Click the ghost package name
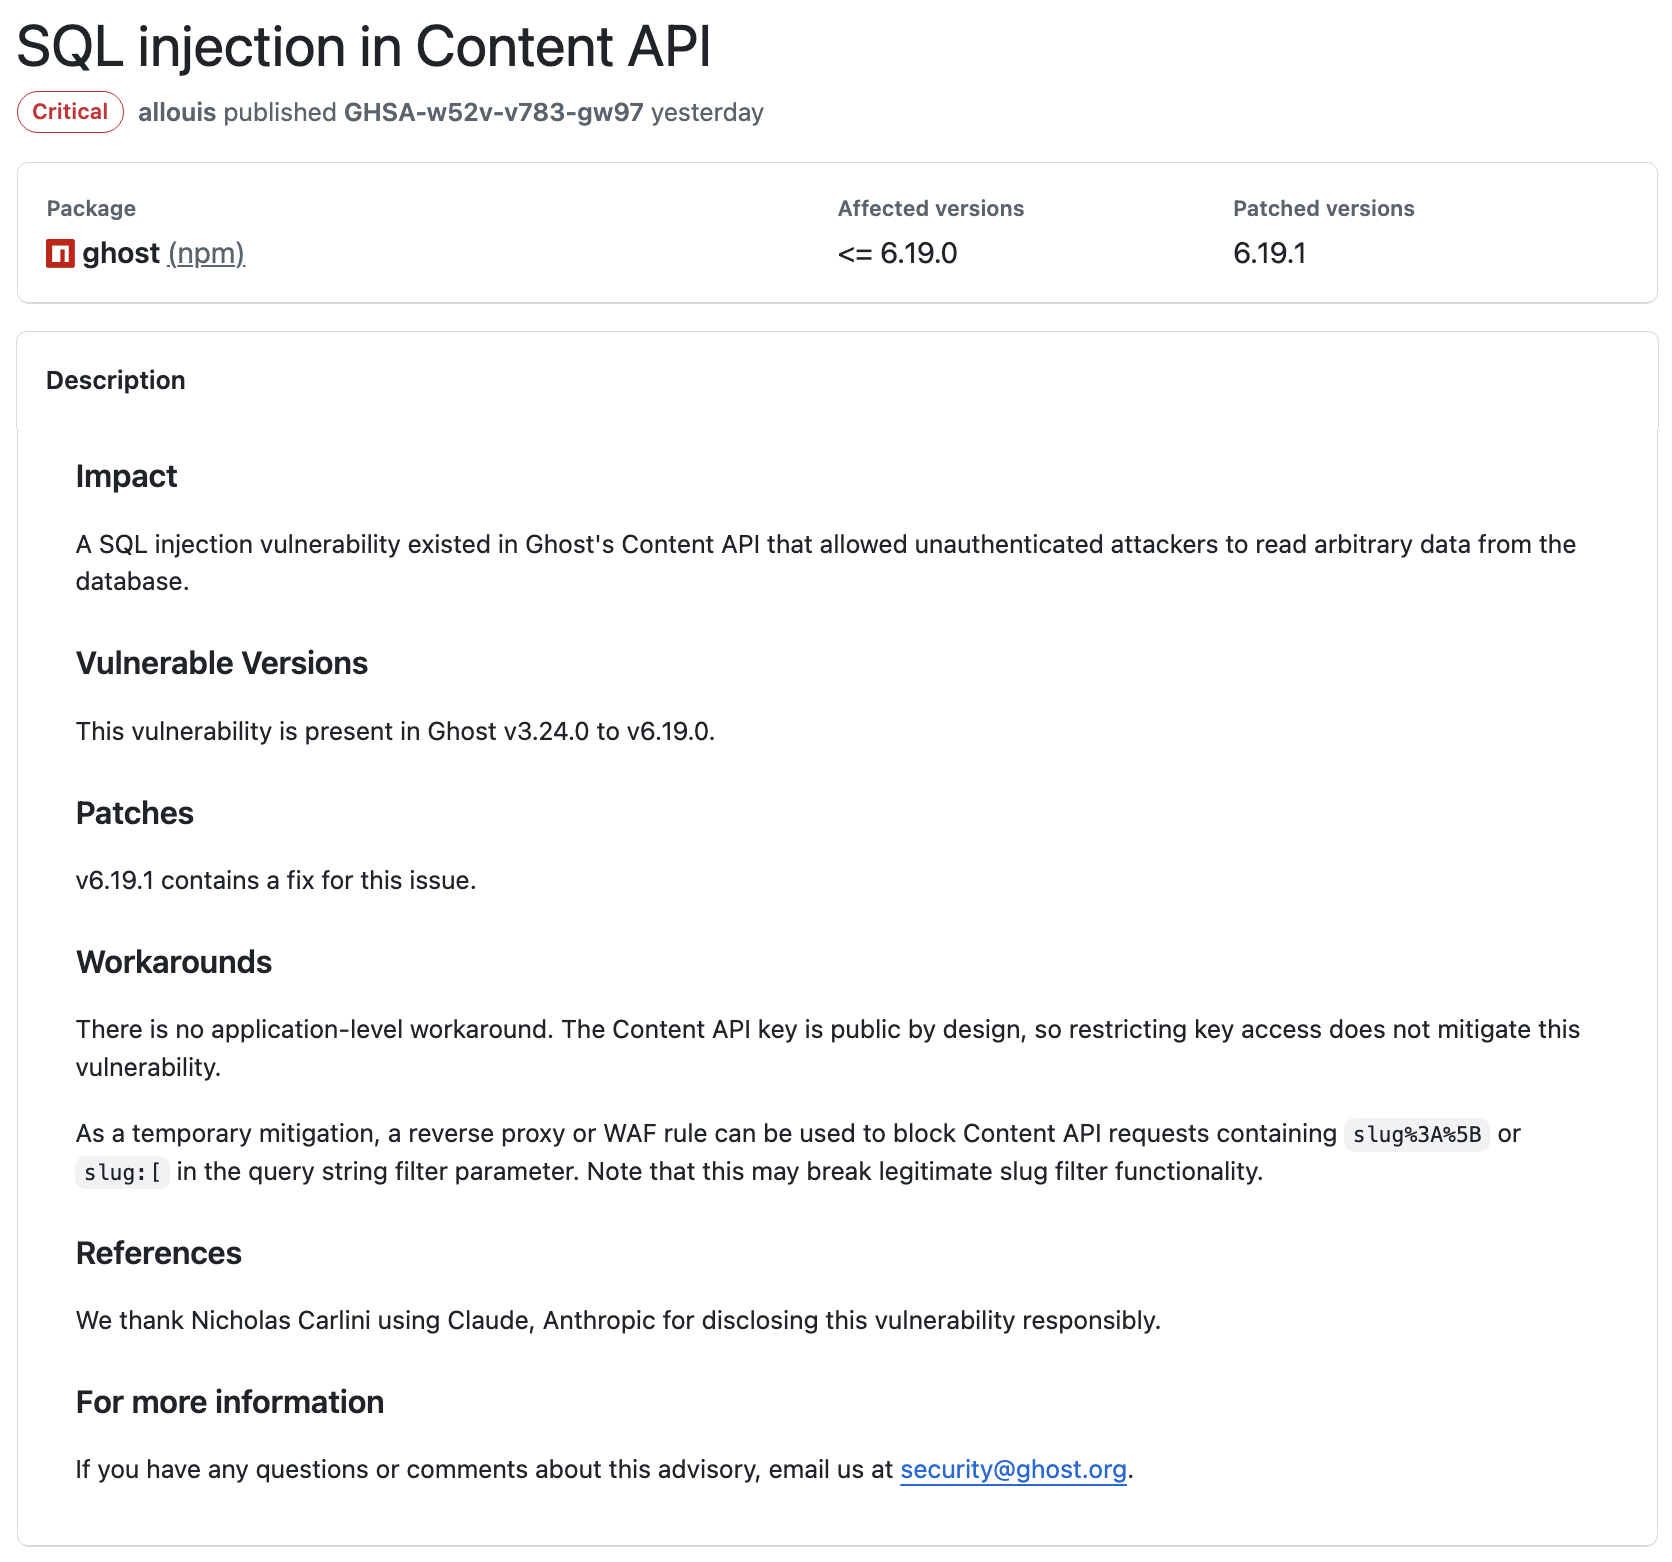 point(121,254)
